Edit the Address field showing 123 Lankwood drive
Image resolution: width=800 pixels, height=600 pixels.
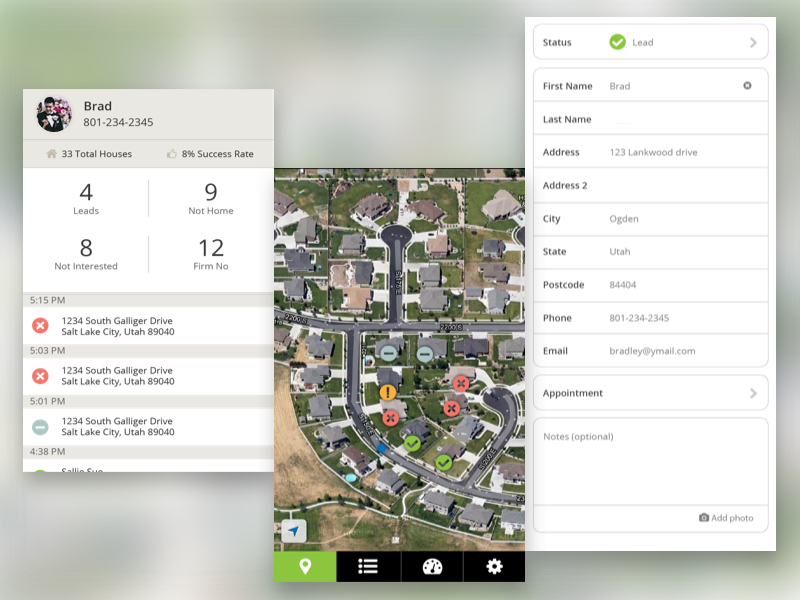click(651, 152)
